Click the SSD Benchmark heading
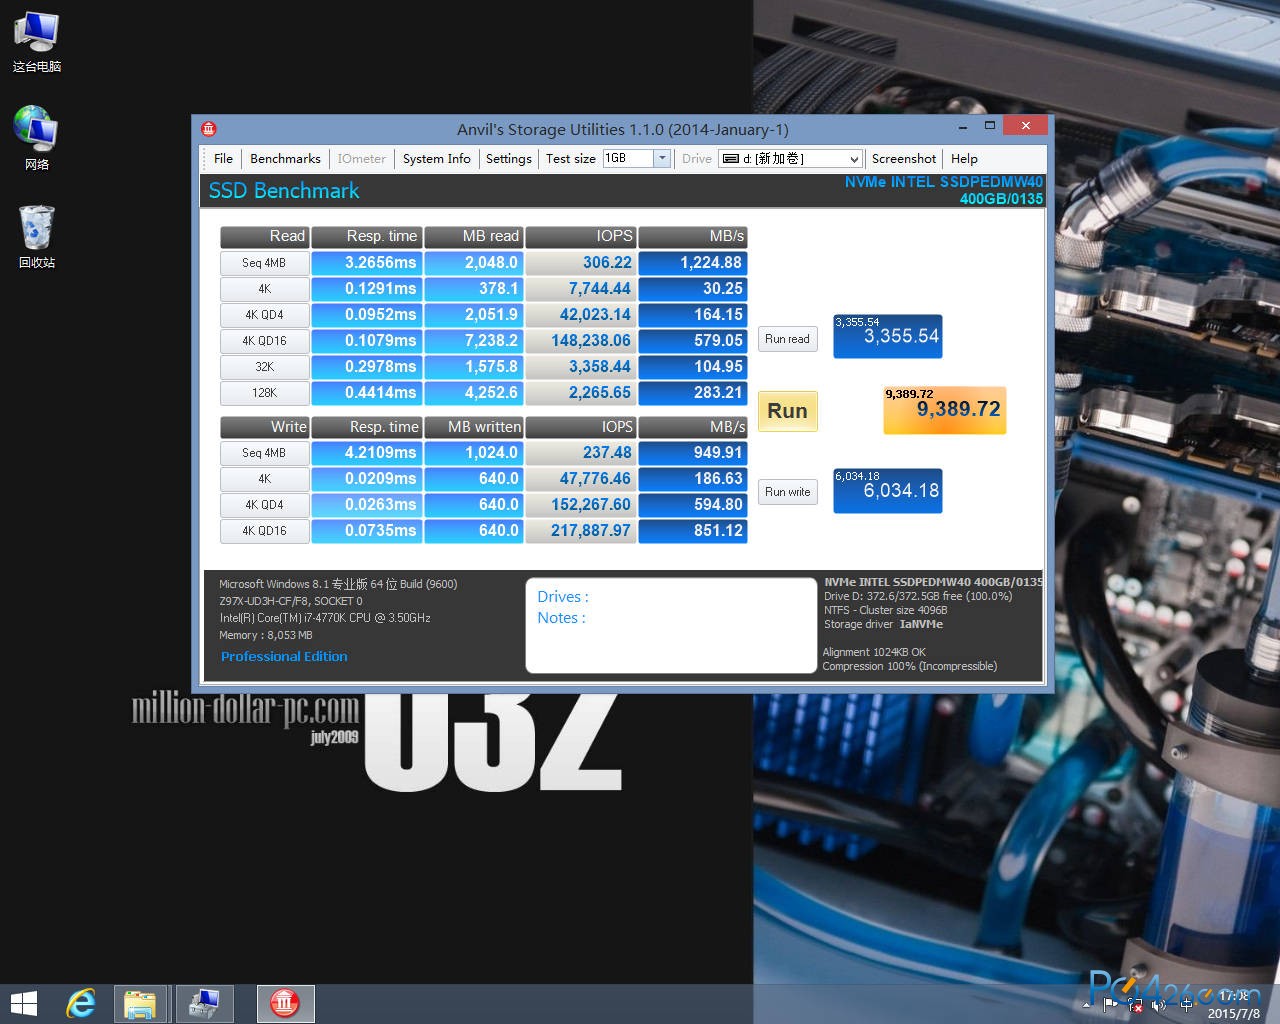Viewport: 1280px width, 1024px height. 284,191
